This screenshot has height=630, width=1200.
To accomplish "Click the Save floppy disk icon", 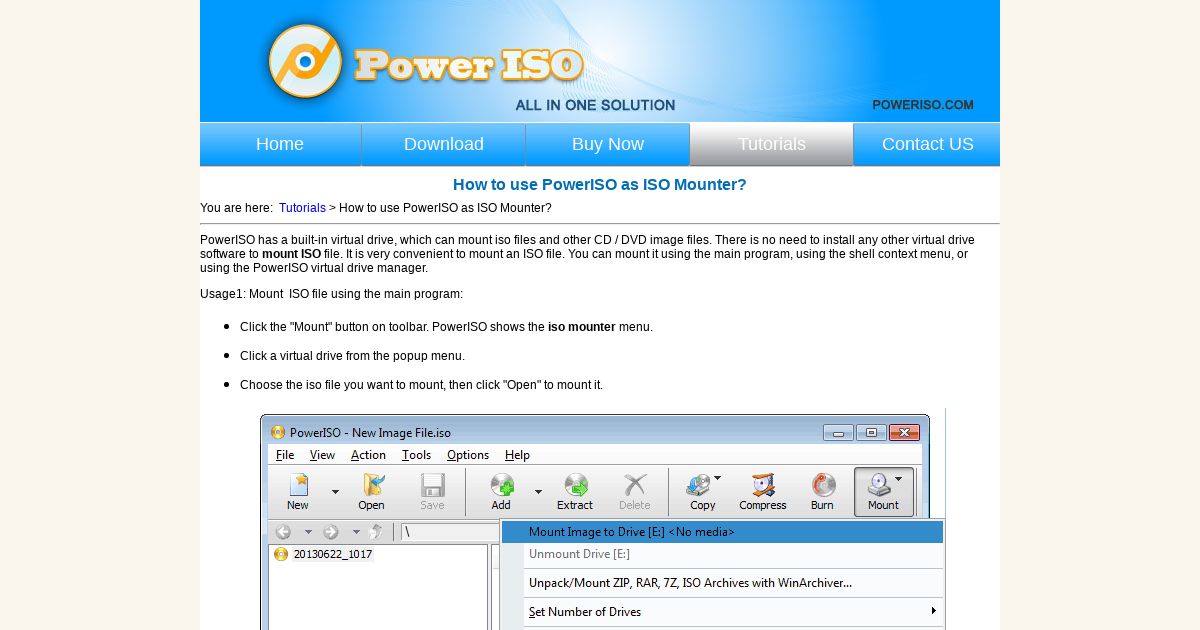I will click(x=433, y=486).
